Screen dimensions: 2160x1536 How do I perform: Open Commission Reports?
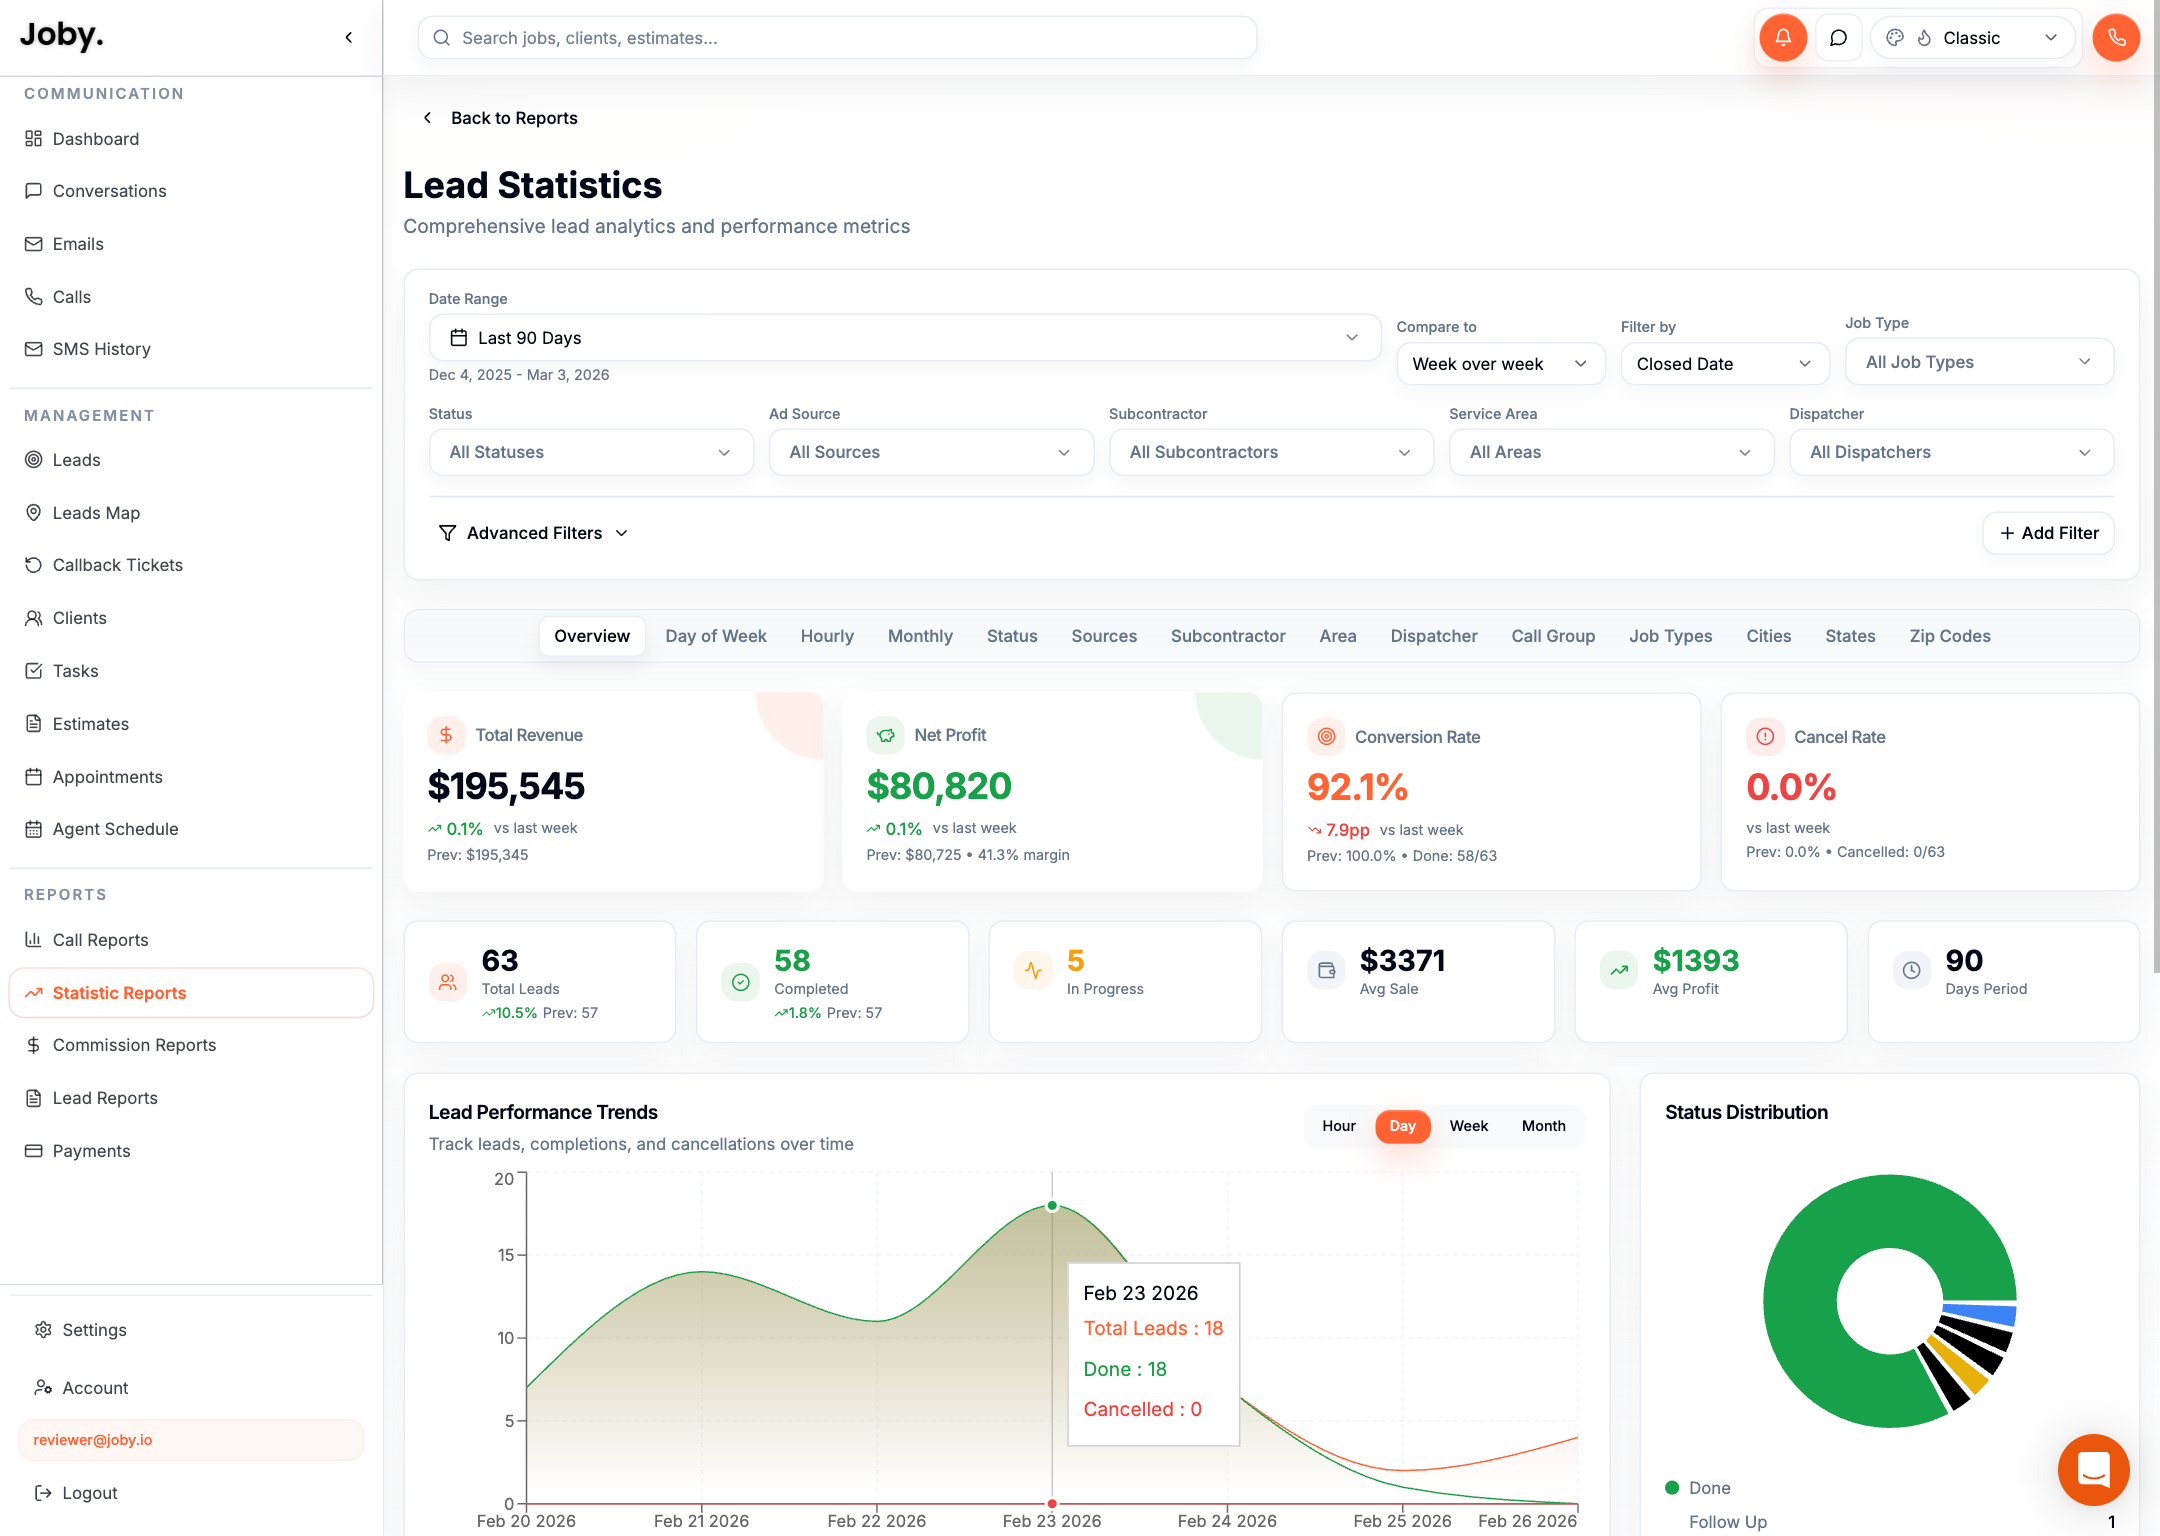pos(190,1045)
